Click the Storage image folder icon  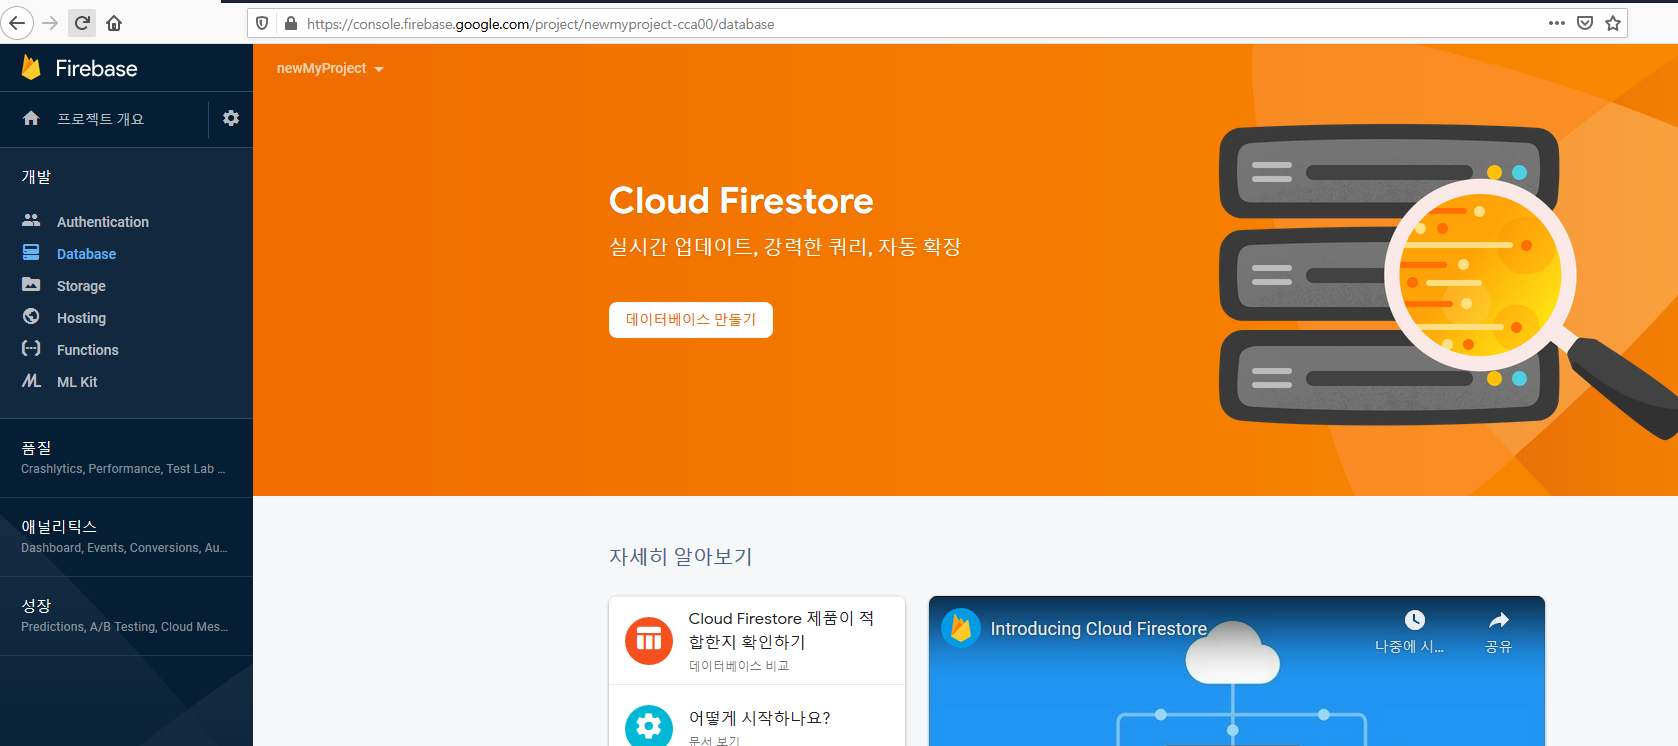point(31,284)
